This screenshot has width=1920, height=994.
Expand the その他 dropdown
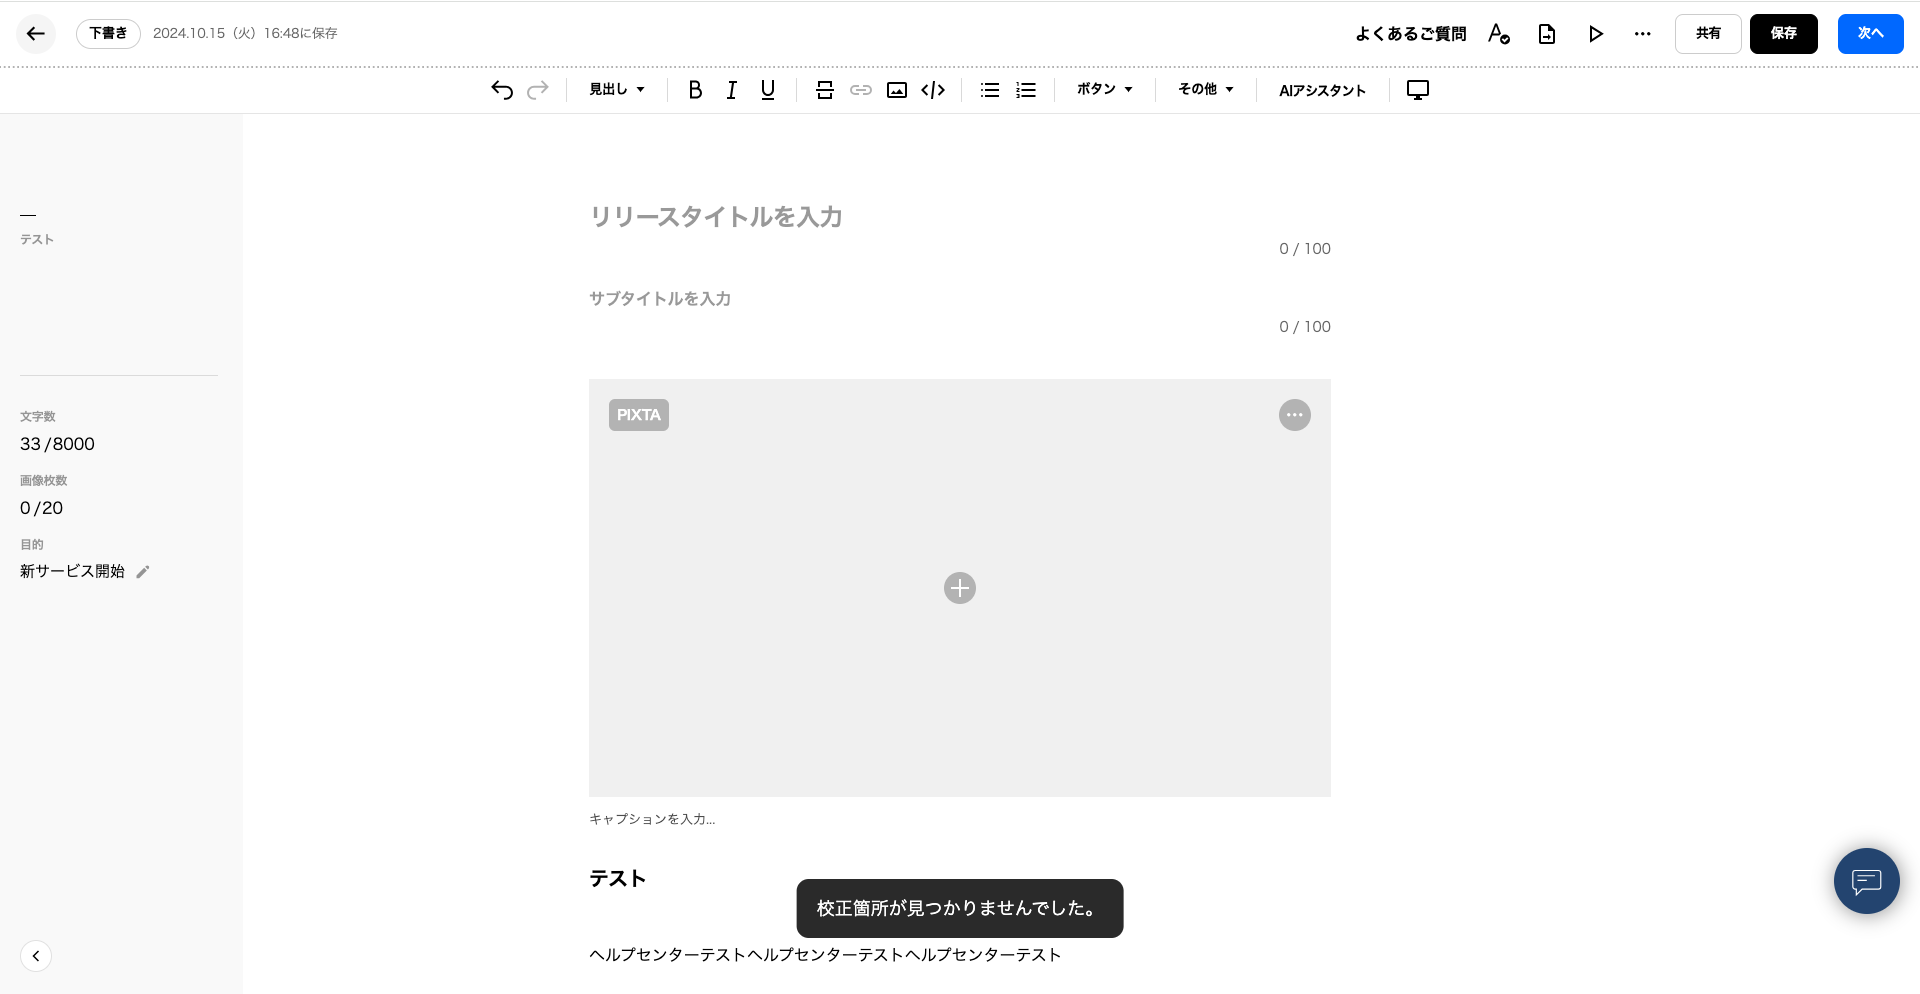click(1205, 90)
